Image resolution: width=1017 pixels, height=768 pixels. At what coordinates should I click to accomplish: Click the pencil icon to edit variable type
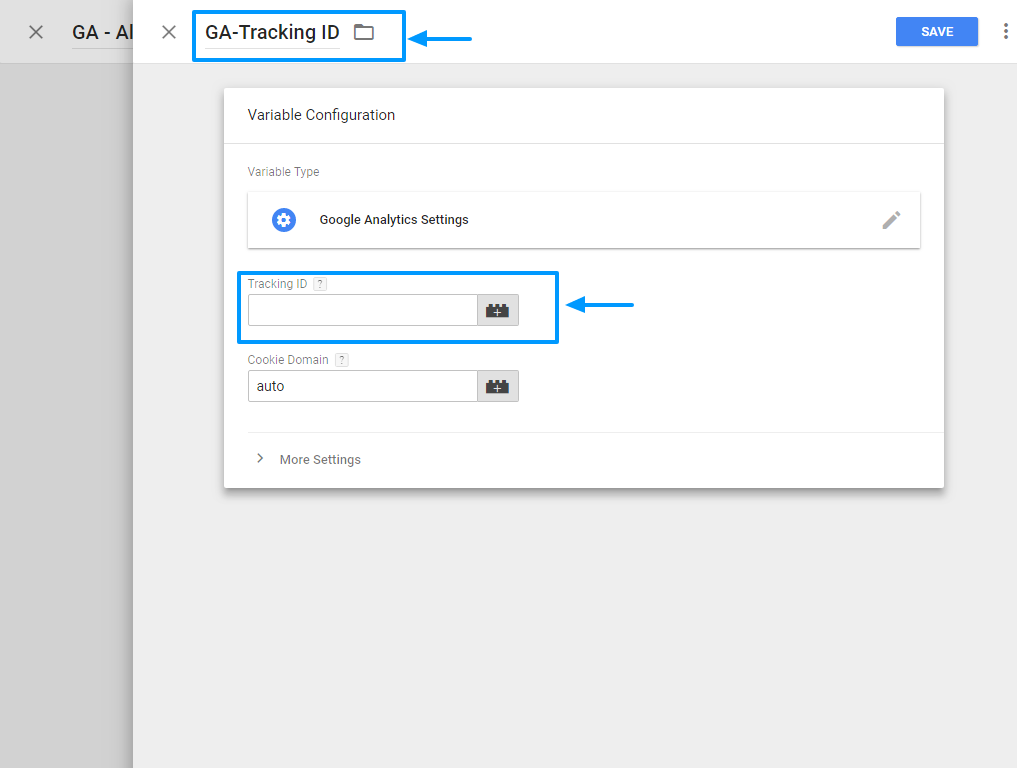[x=891, y=220]
